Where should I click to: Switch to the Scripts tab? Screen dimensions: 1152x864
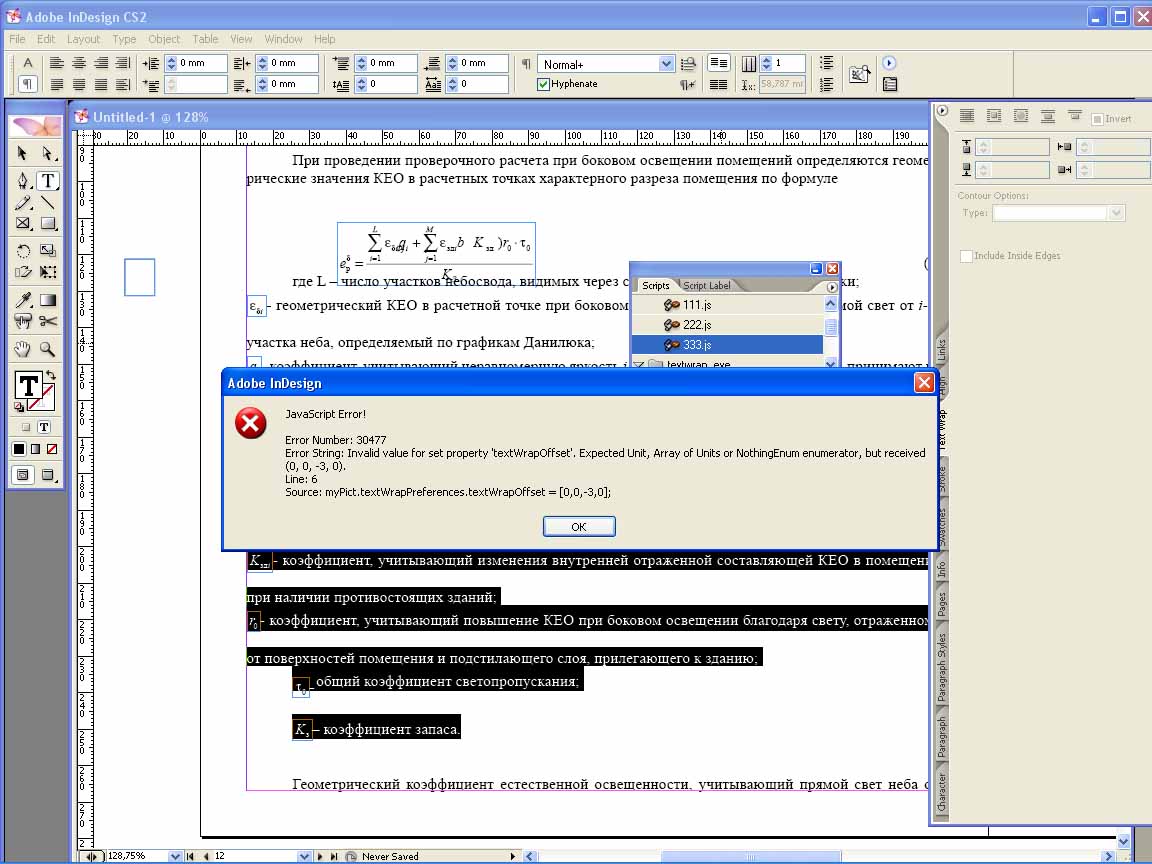pos(655,286)
